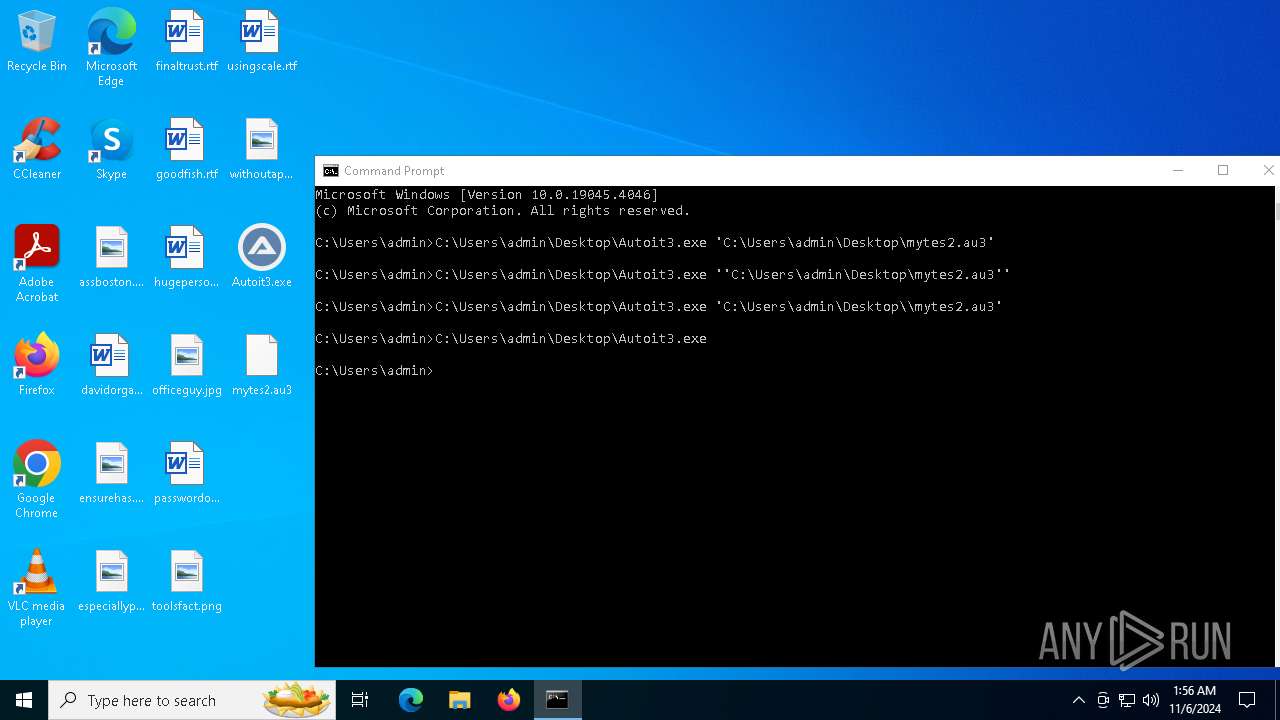Select the mytes2.au3 script file icon

coord(261,366)
